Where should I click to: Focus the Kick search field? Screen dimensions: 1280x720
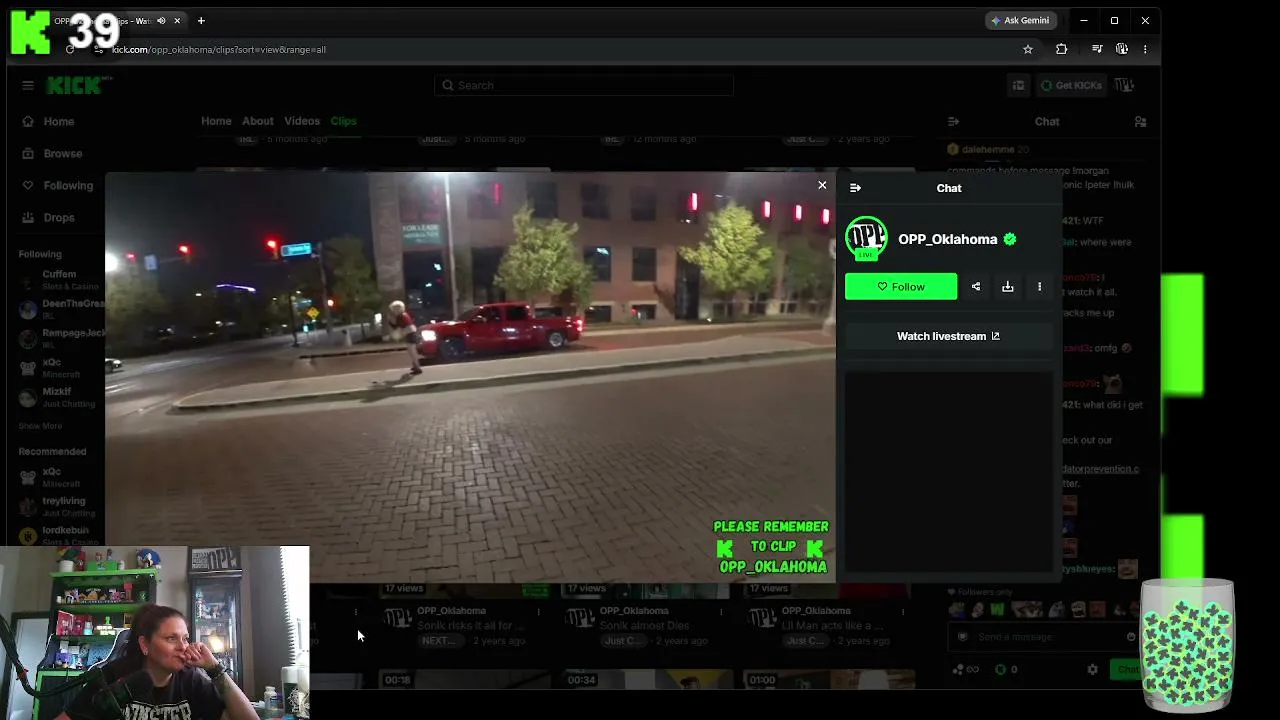click(584, 85)
